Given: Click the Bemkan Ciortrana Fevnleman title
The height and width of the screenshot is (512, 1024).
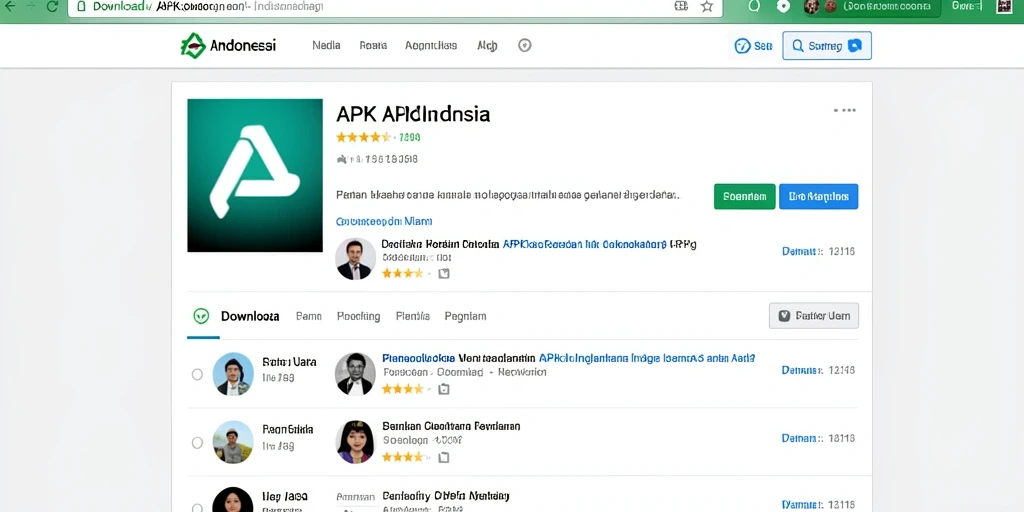Looking at the screenshot, I should [451, 426].
